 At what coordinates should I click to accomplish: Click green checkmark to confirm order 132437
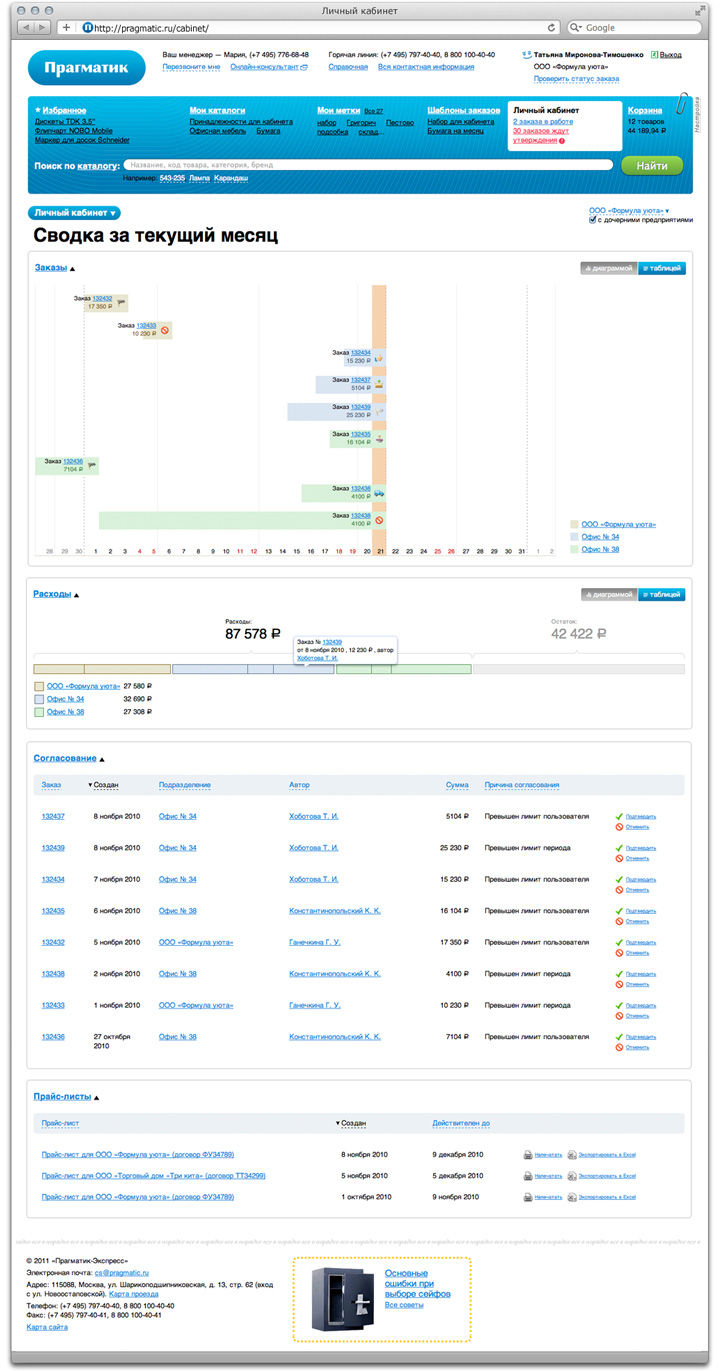[x=619, y=817]
